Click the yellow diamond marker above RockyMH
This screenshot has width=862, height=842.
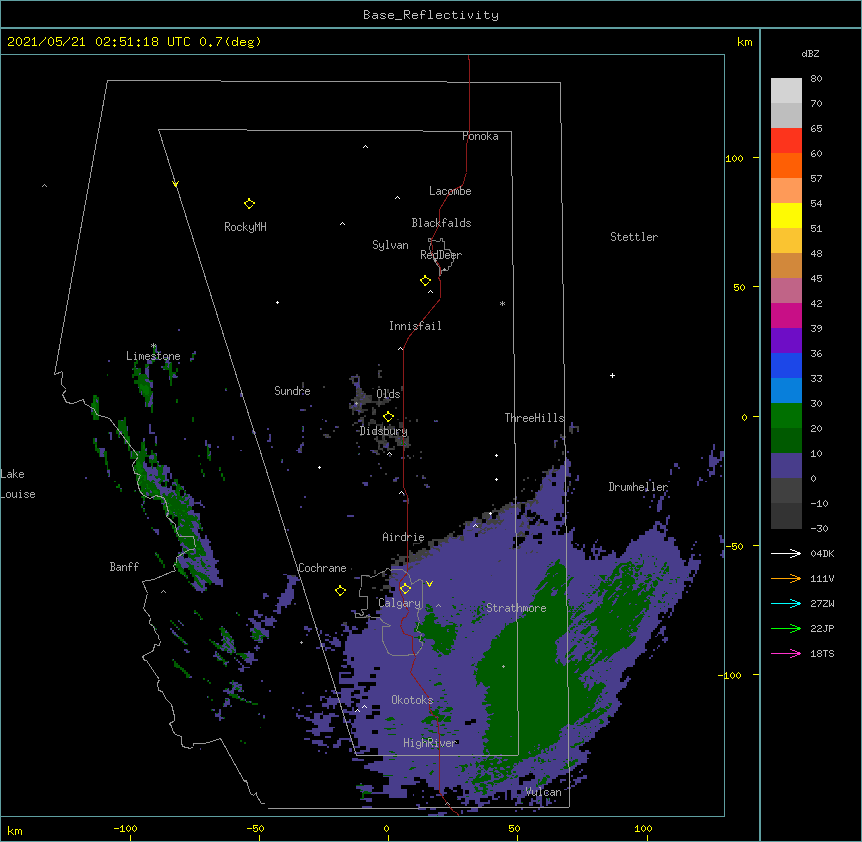(x=249, y=204)
